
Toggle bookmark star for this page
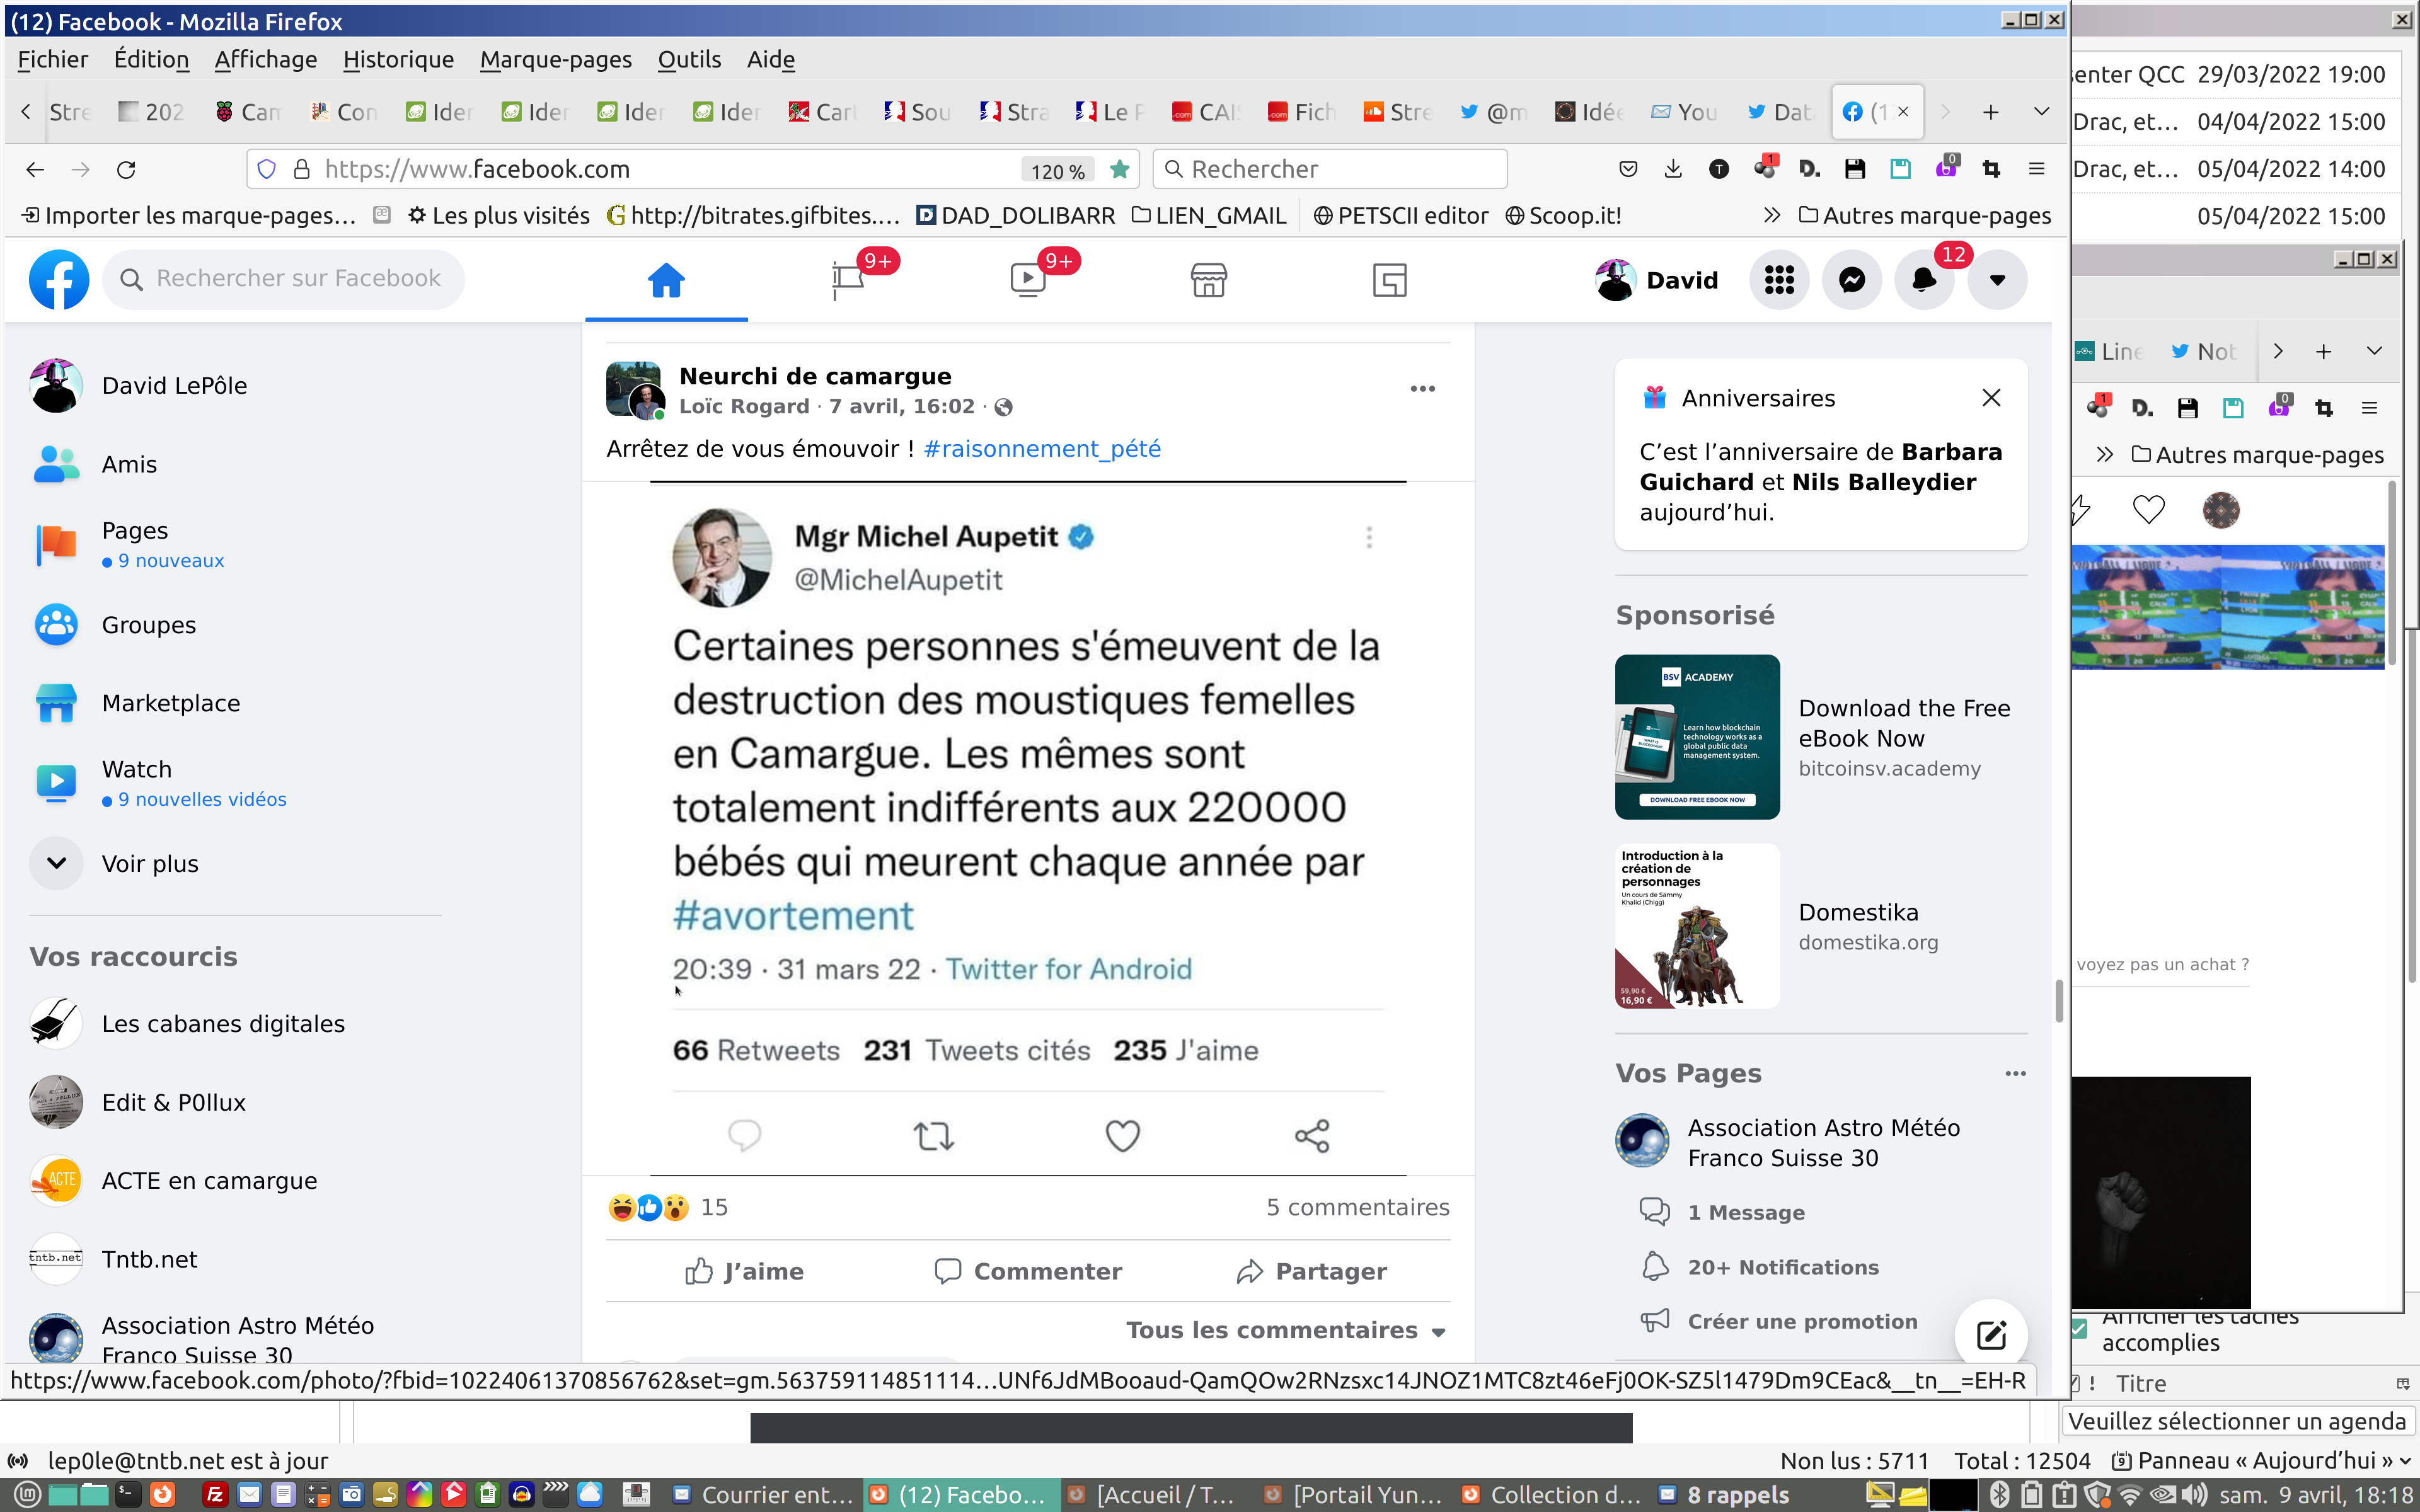tap(1120, 170)
